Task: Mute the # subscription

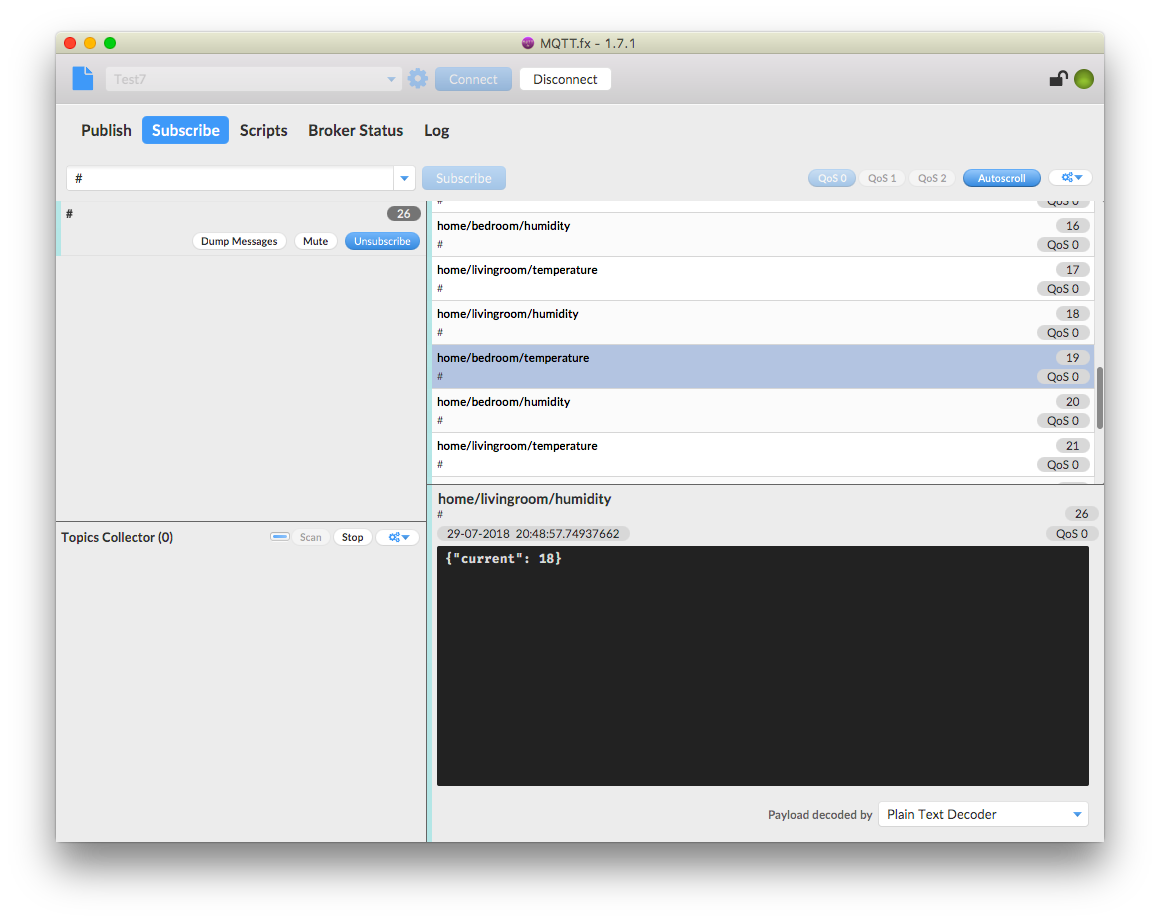Action: 315,241
